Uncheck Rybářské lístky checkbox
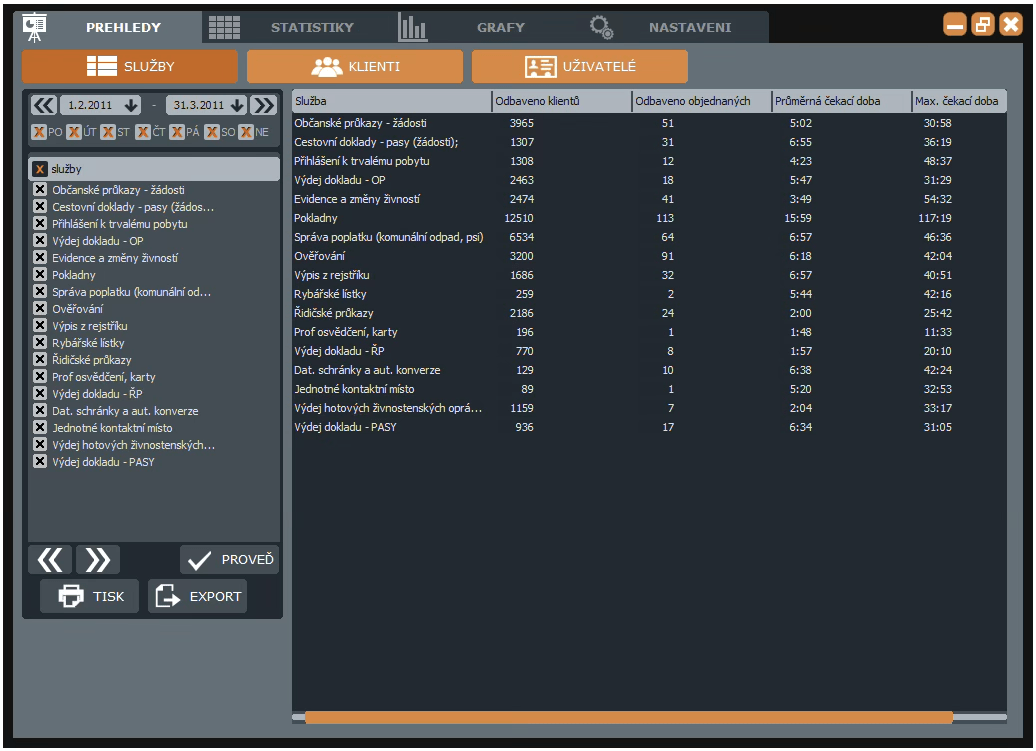This screenshot has width=1036, height=751. [x=40, y=342]
